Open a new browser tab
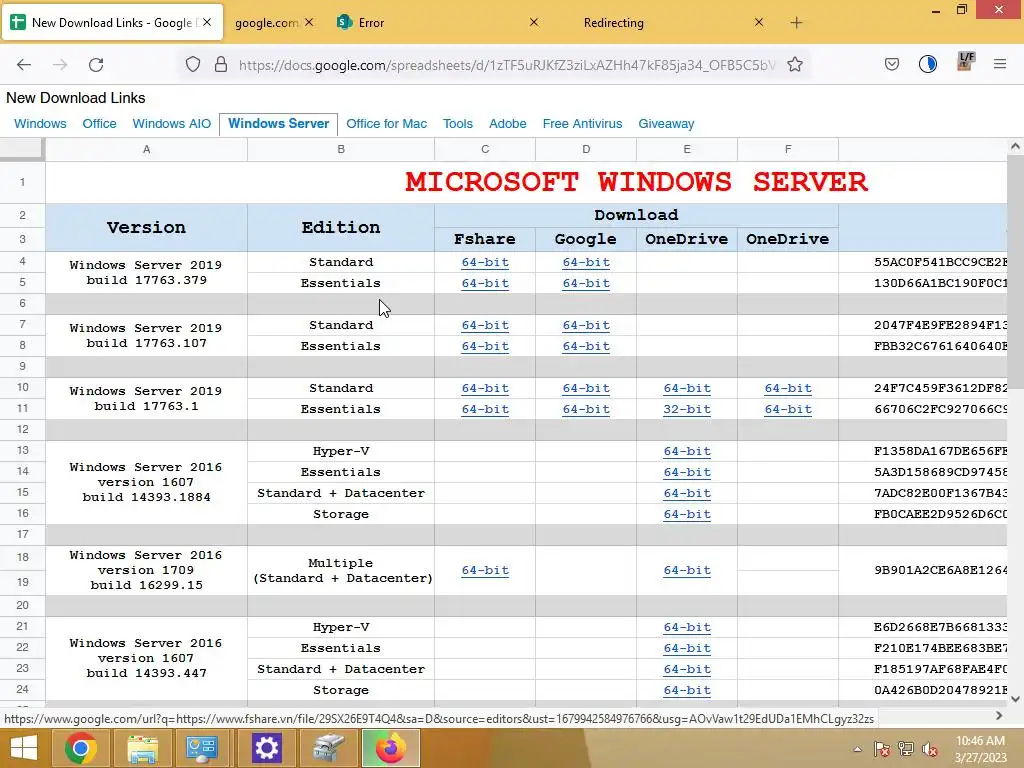Screen dimensions: 1024x768 pyautogui.click(x=796, y=23)
